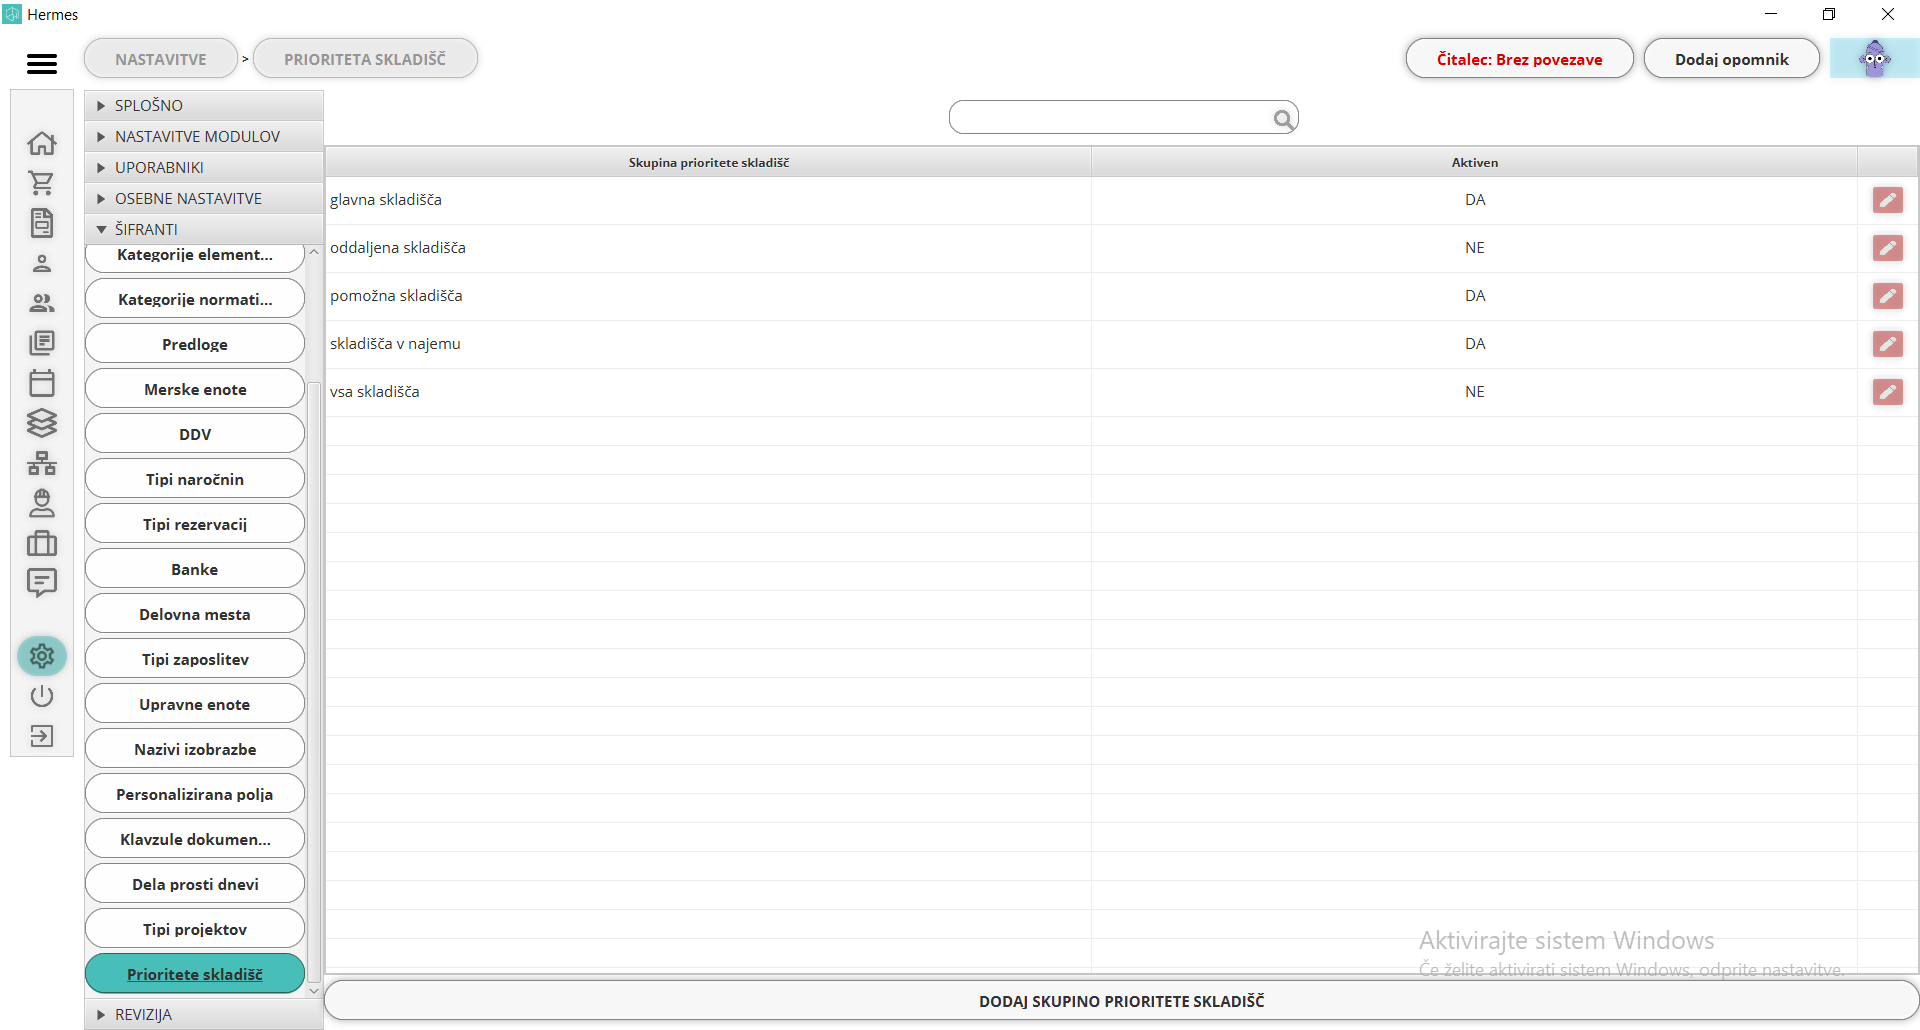Select the Prioritete skladišč menu item
This screenshot has height=1030, width=1920.
(195, 974)
